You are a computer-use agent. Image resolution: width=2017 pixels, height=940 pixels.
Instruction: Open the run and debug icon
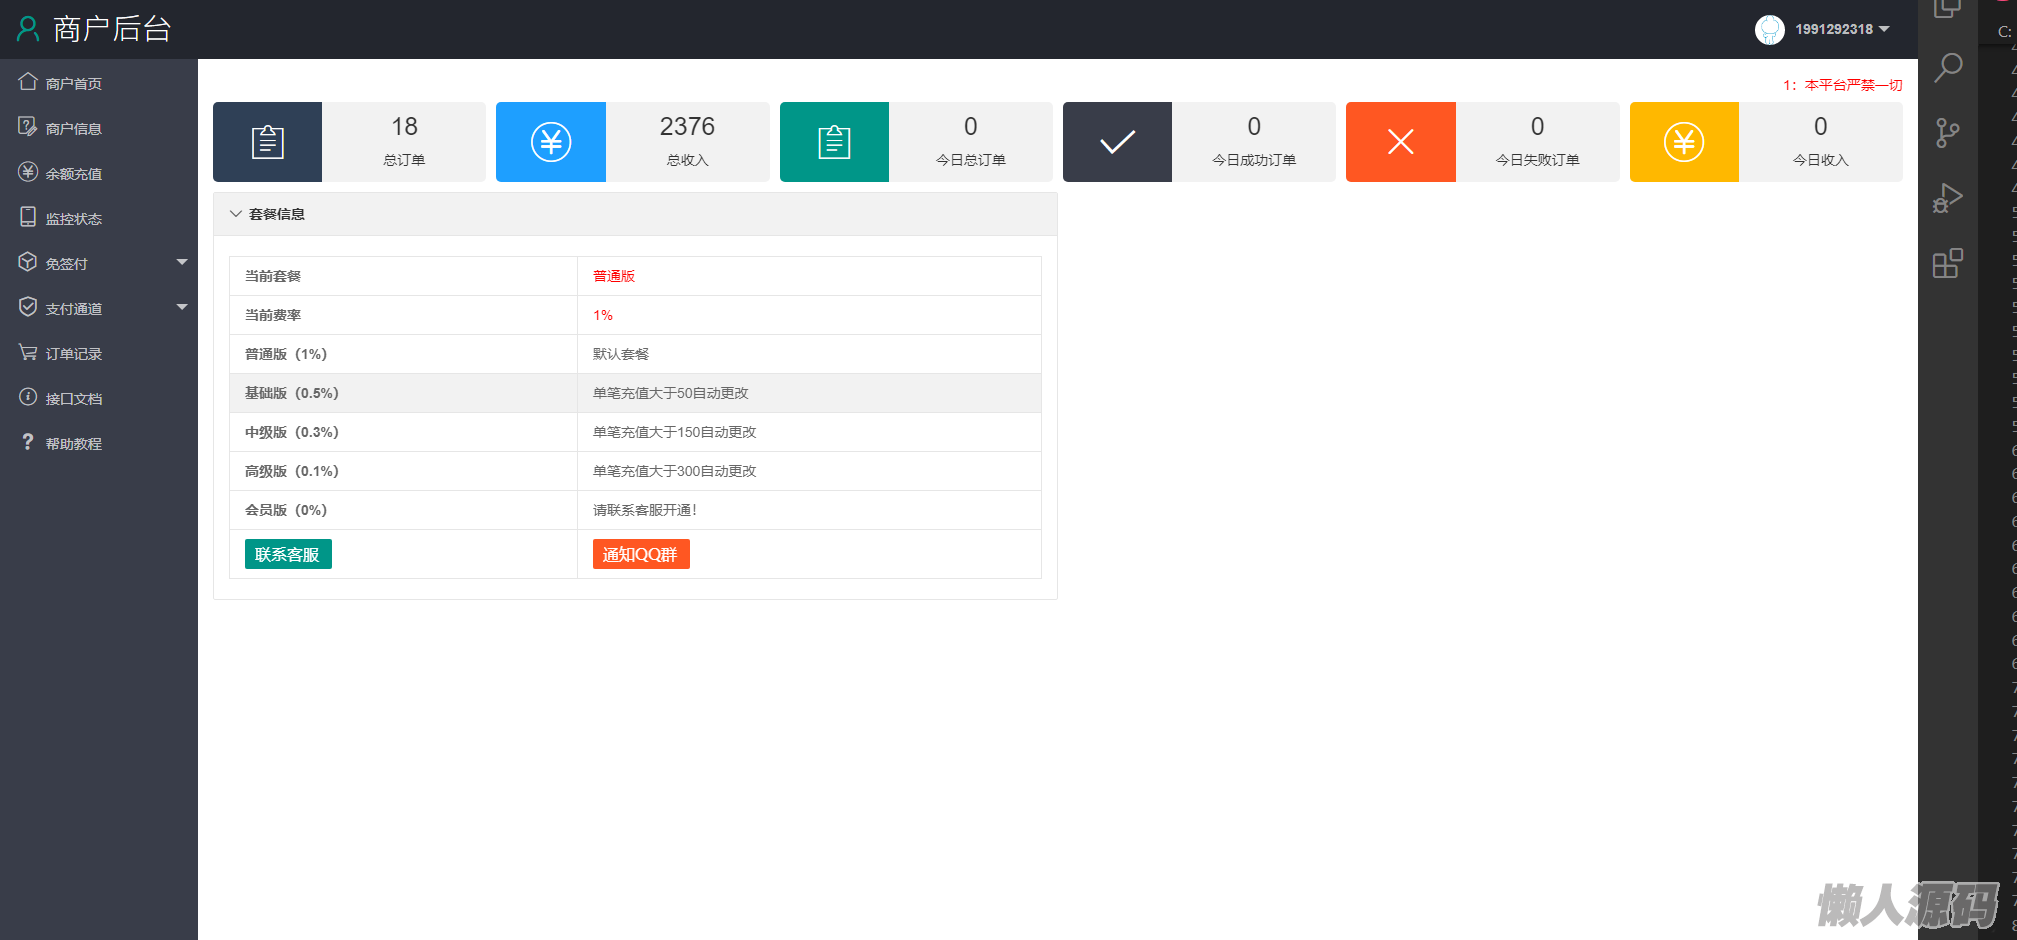1947,198
